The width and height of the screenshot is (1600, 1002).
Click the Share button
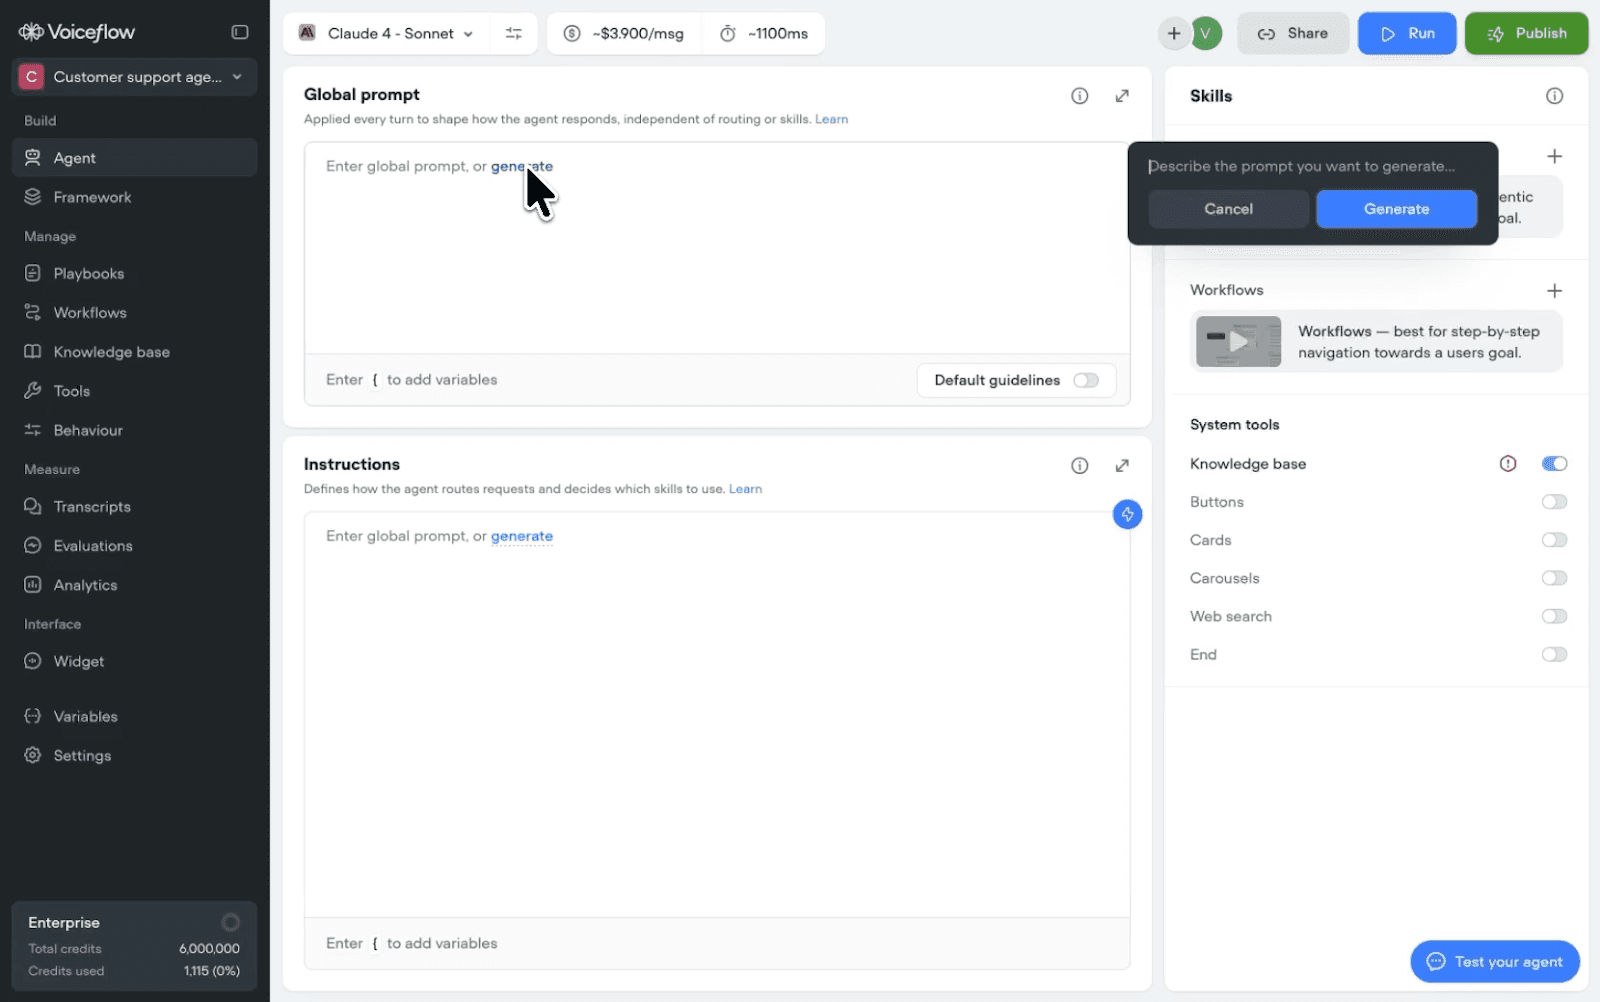point(1293,33)
